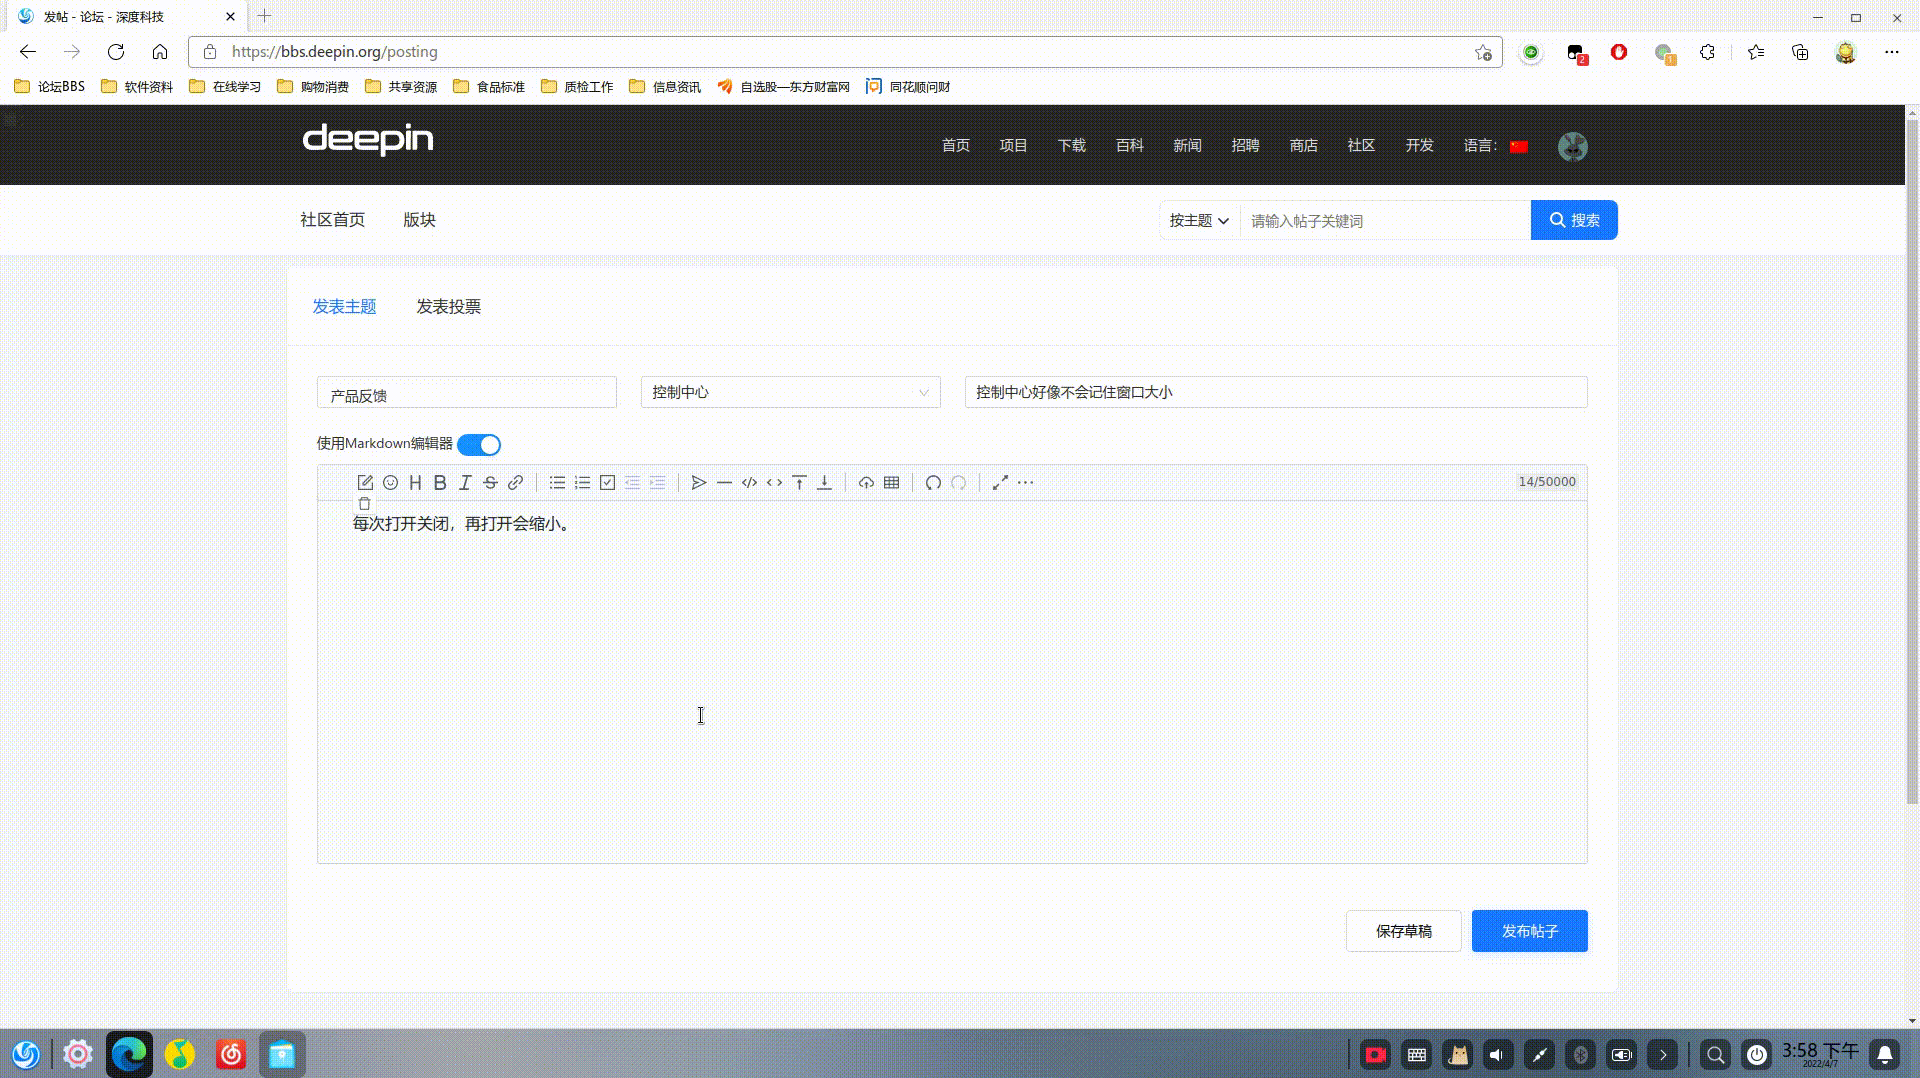Insert a table into the post

point(890,482)
